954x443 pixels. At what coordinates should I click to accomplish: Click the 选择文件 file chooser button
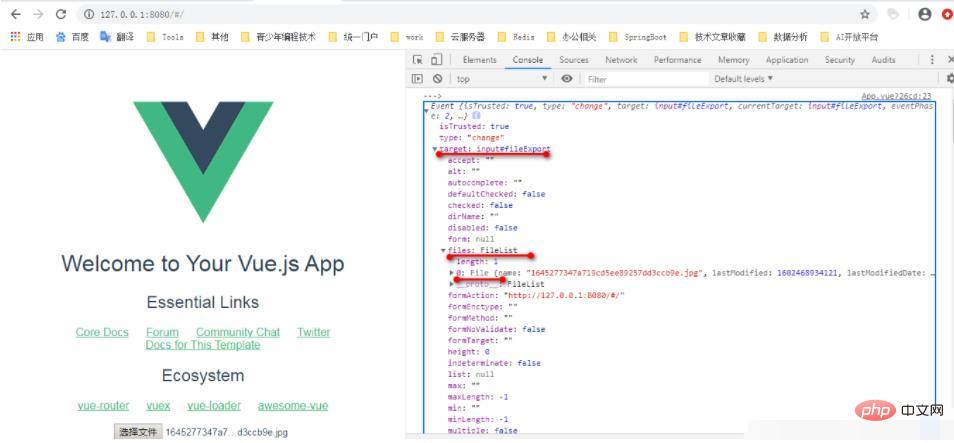click(x=138, y=432)
